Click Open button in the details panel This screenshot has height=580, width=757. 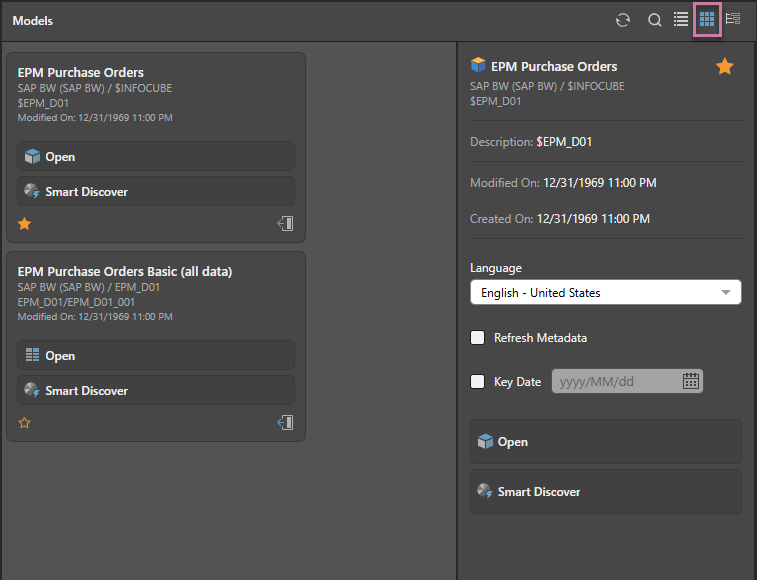(x=605, y=442)
